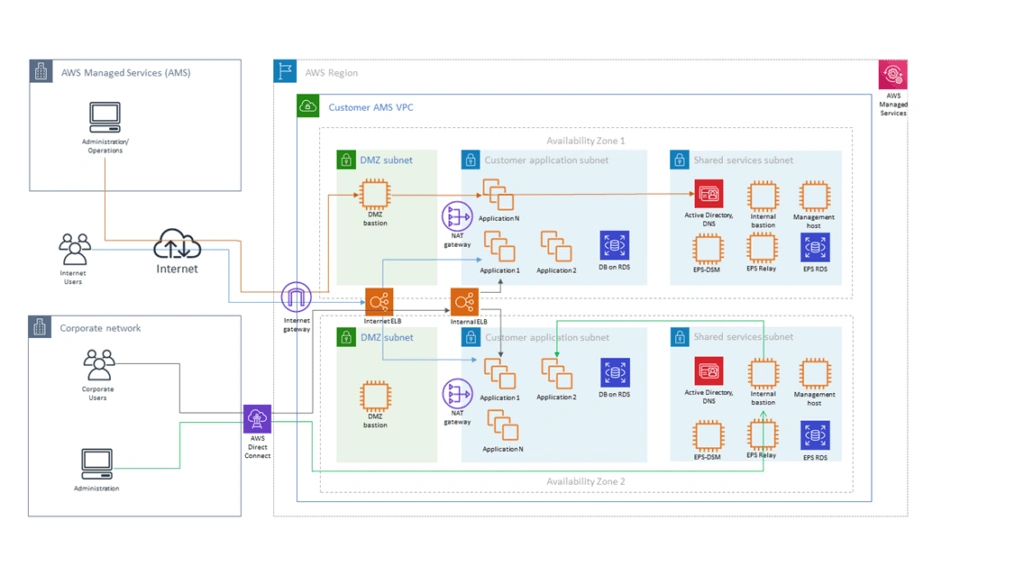Select the Internet gateway icon
Image resolution: width=1024 pixels, height=576 pixels.
[296, 295]
